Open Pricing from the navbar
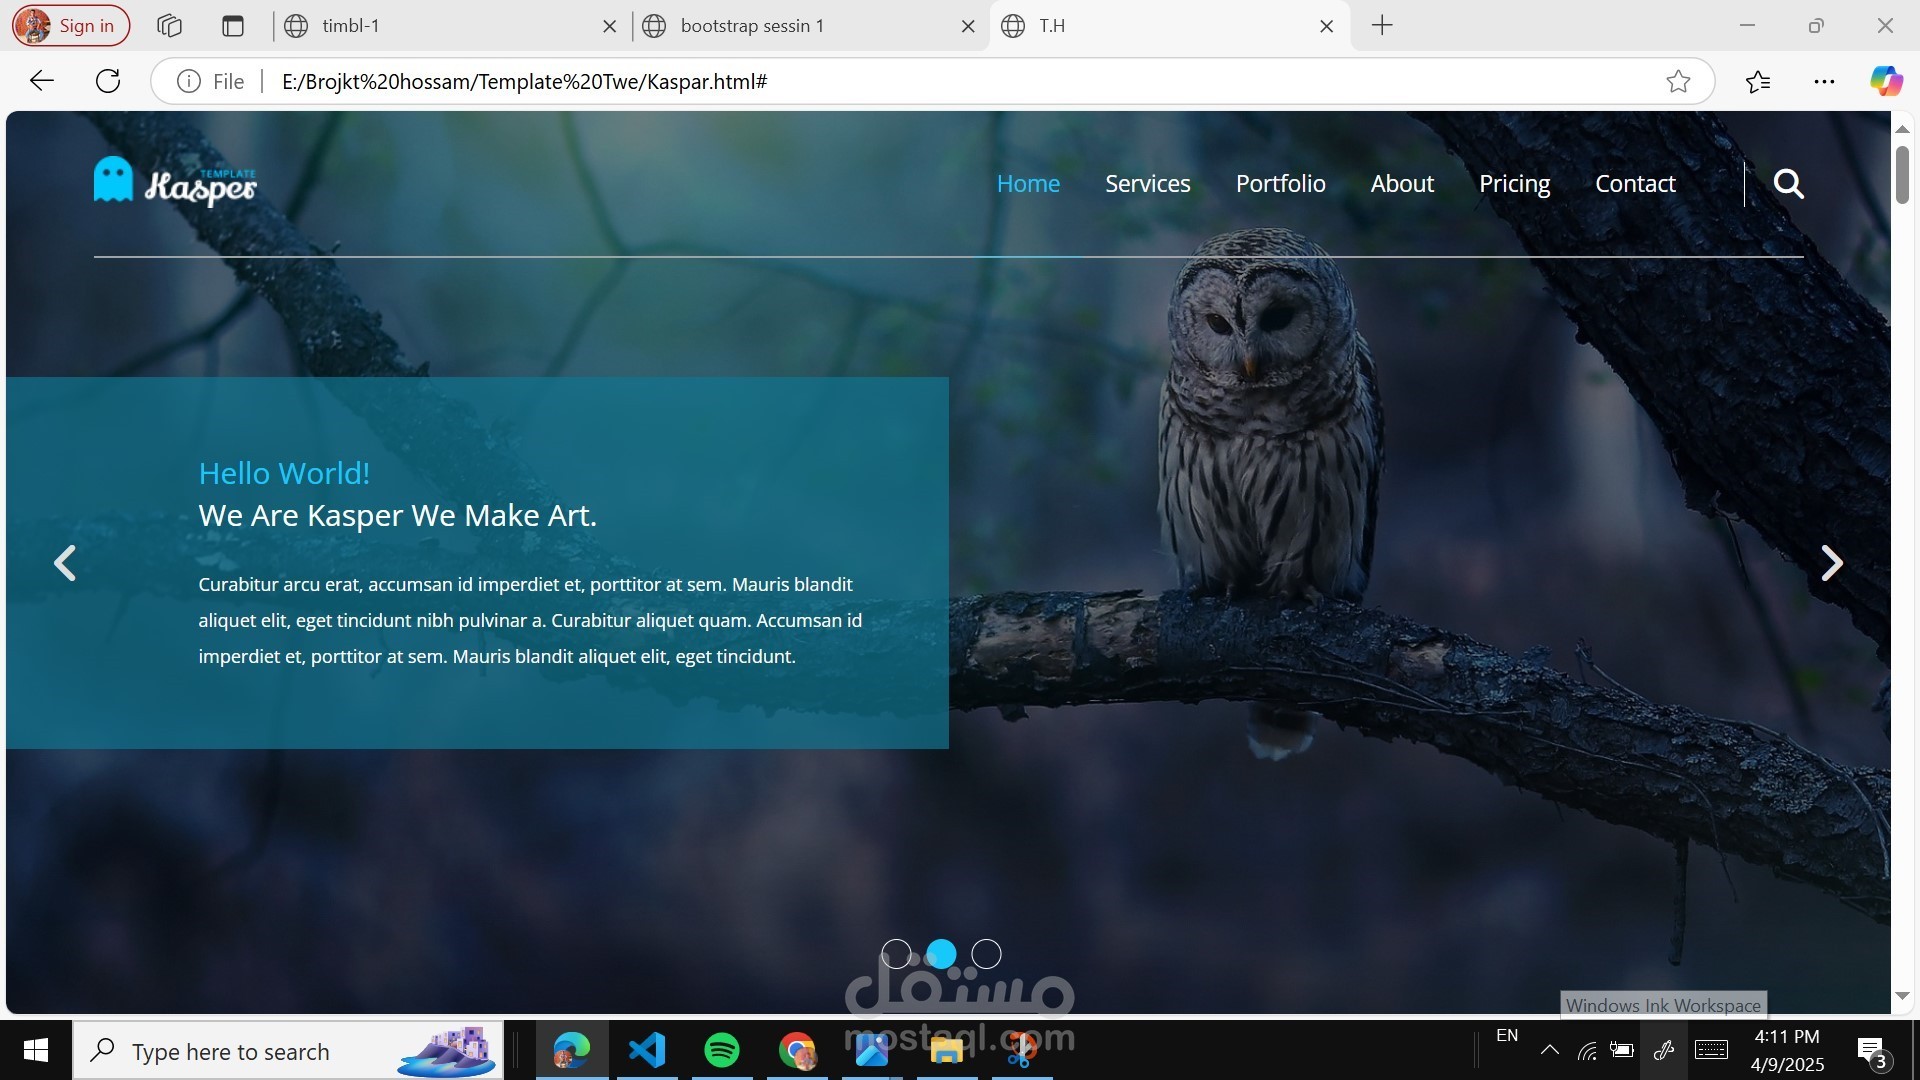 (1514, 184)
